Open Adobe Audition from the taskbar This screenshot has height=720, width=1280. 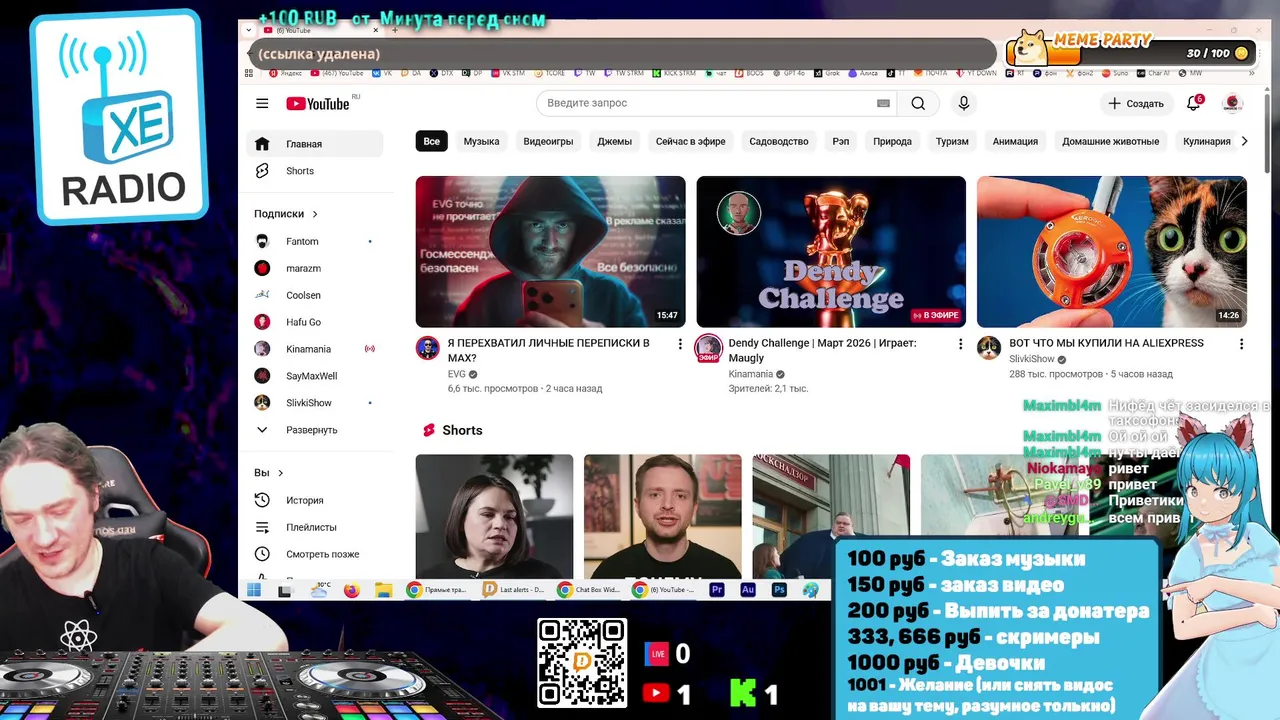[x=748, y=590]
